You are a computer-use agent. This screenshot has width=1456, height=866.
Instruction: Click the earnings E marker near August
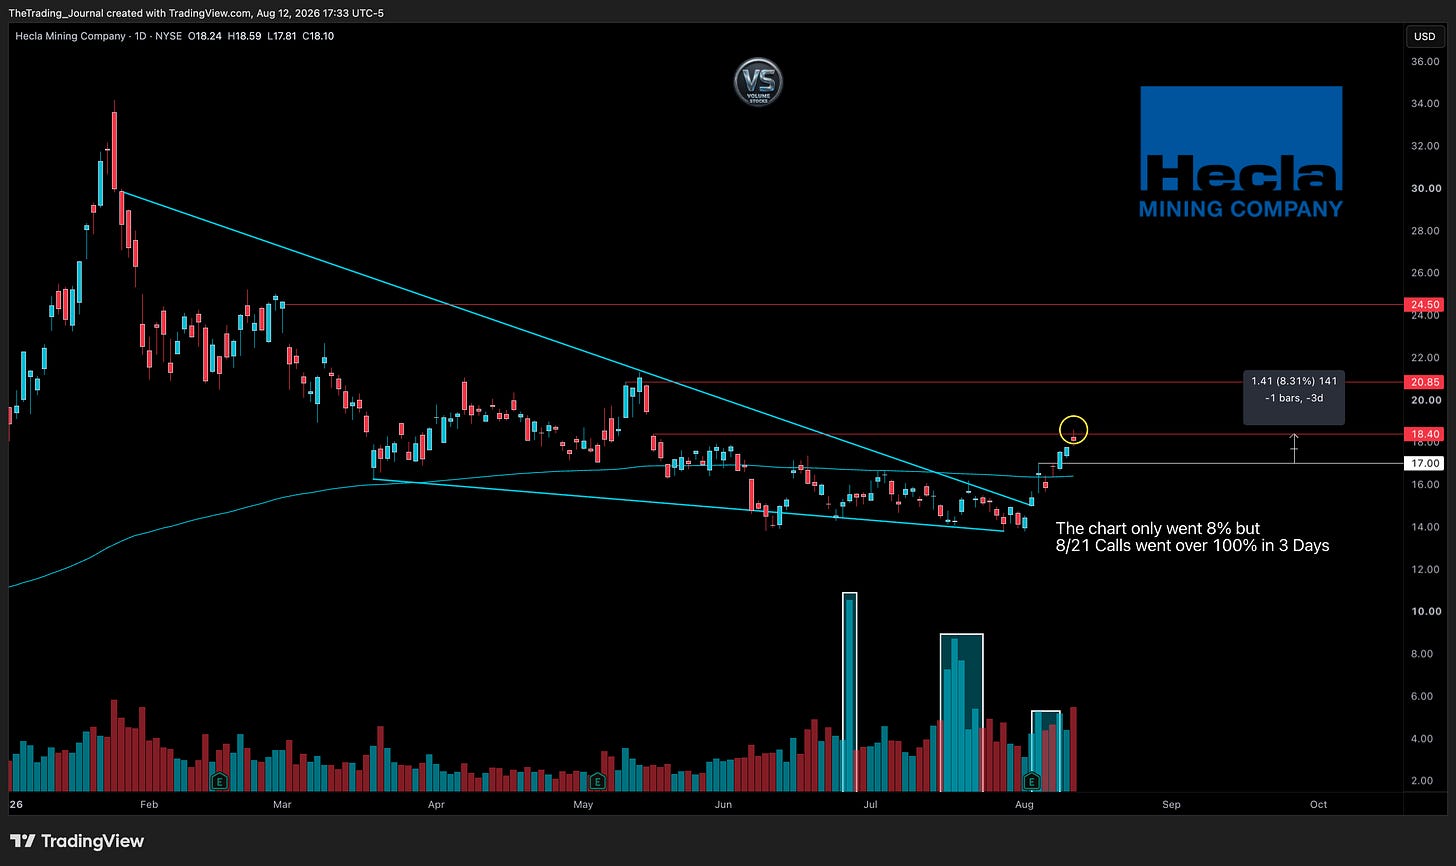pyautogui.click(x=1033, y=781)
